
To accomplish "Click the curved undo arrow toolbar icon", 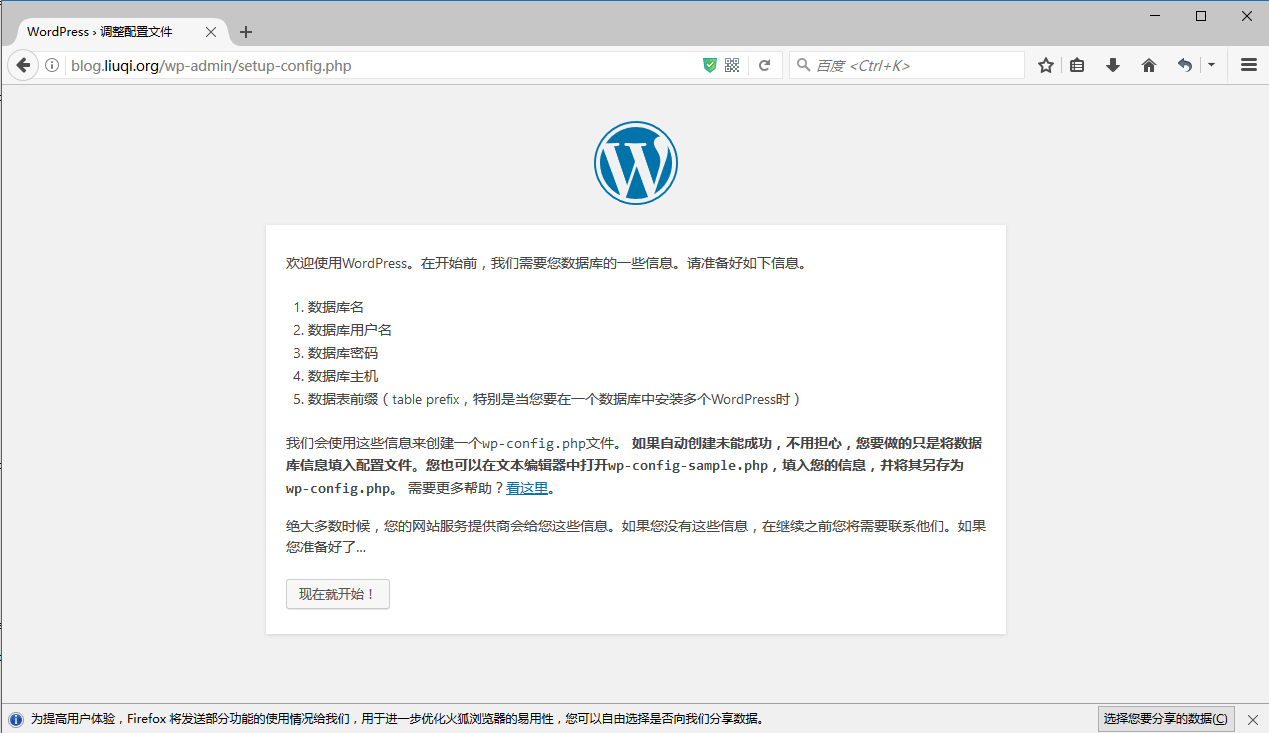I will coord(1185,65).
